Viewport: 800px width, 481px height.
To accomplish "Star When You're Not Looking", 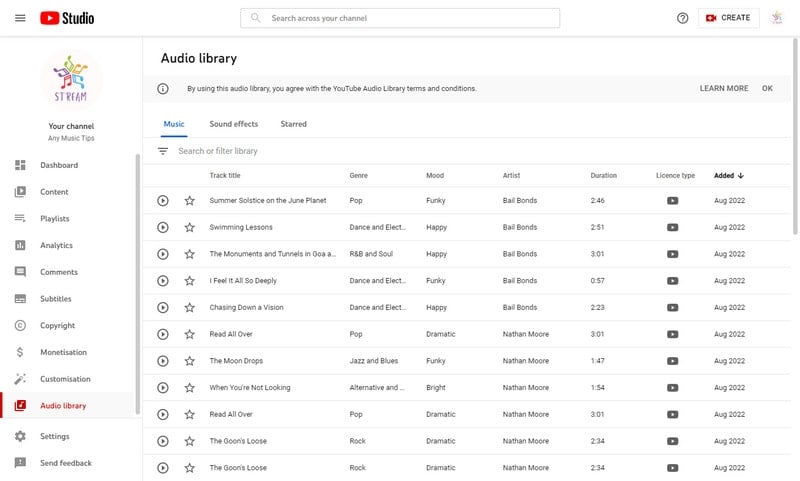I will [189, 388].
